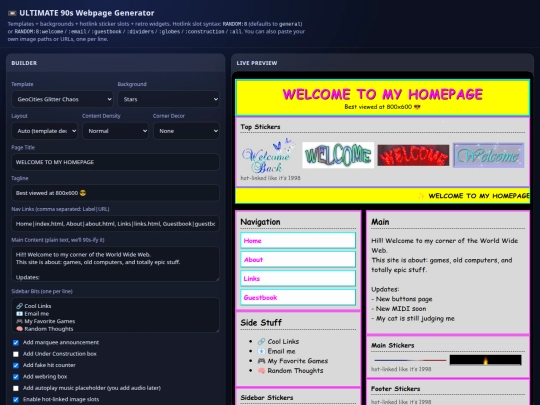Open the Layout dropdown
The image size is (540, 405).
44,131
